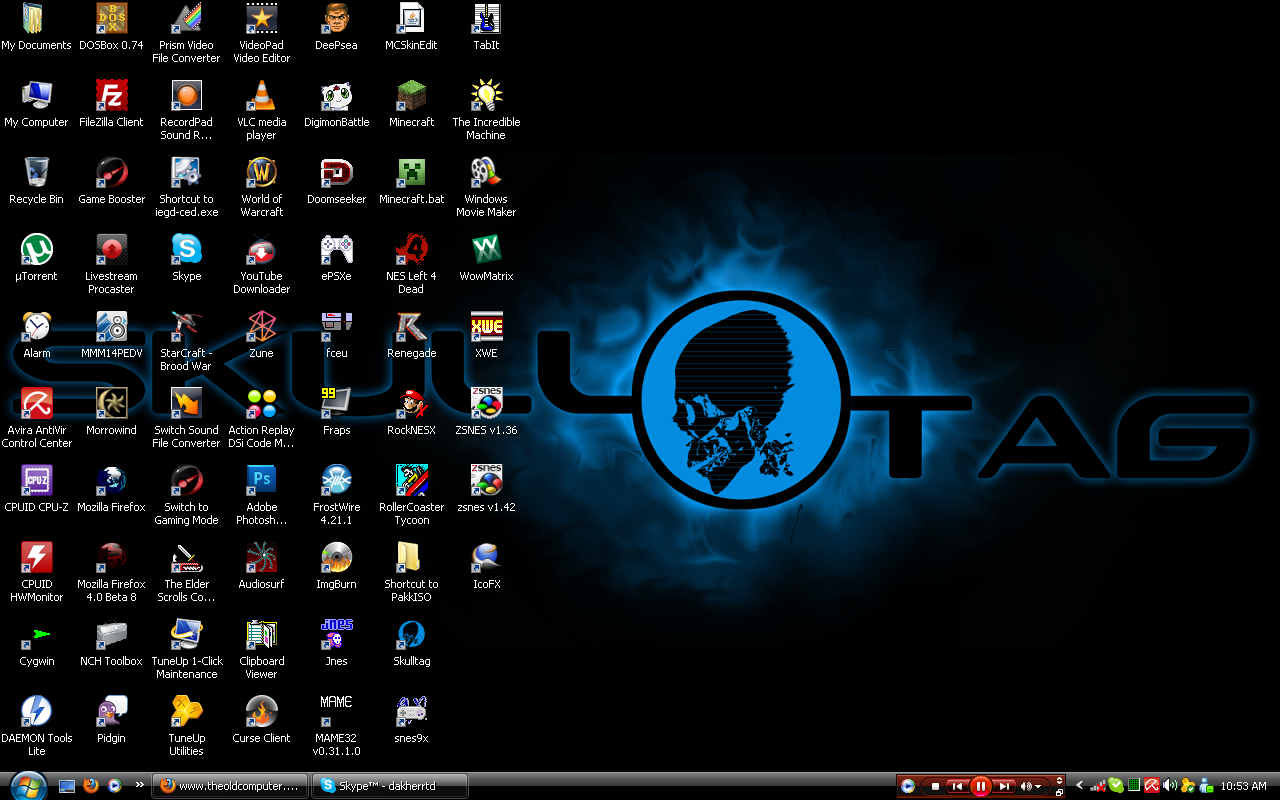Click the Avira AntiVir tray icon
This screenshot has width=1280, height=800.
tap(1151, 786)
